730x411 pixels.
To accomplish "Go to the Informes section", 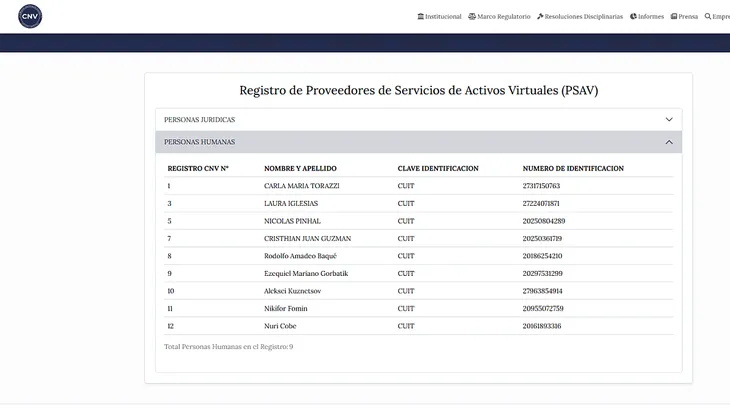I will (x=651, y=16).
